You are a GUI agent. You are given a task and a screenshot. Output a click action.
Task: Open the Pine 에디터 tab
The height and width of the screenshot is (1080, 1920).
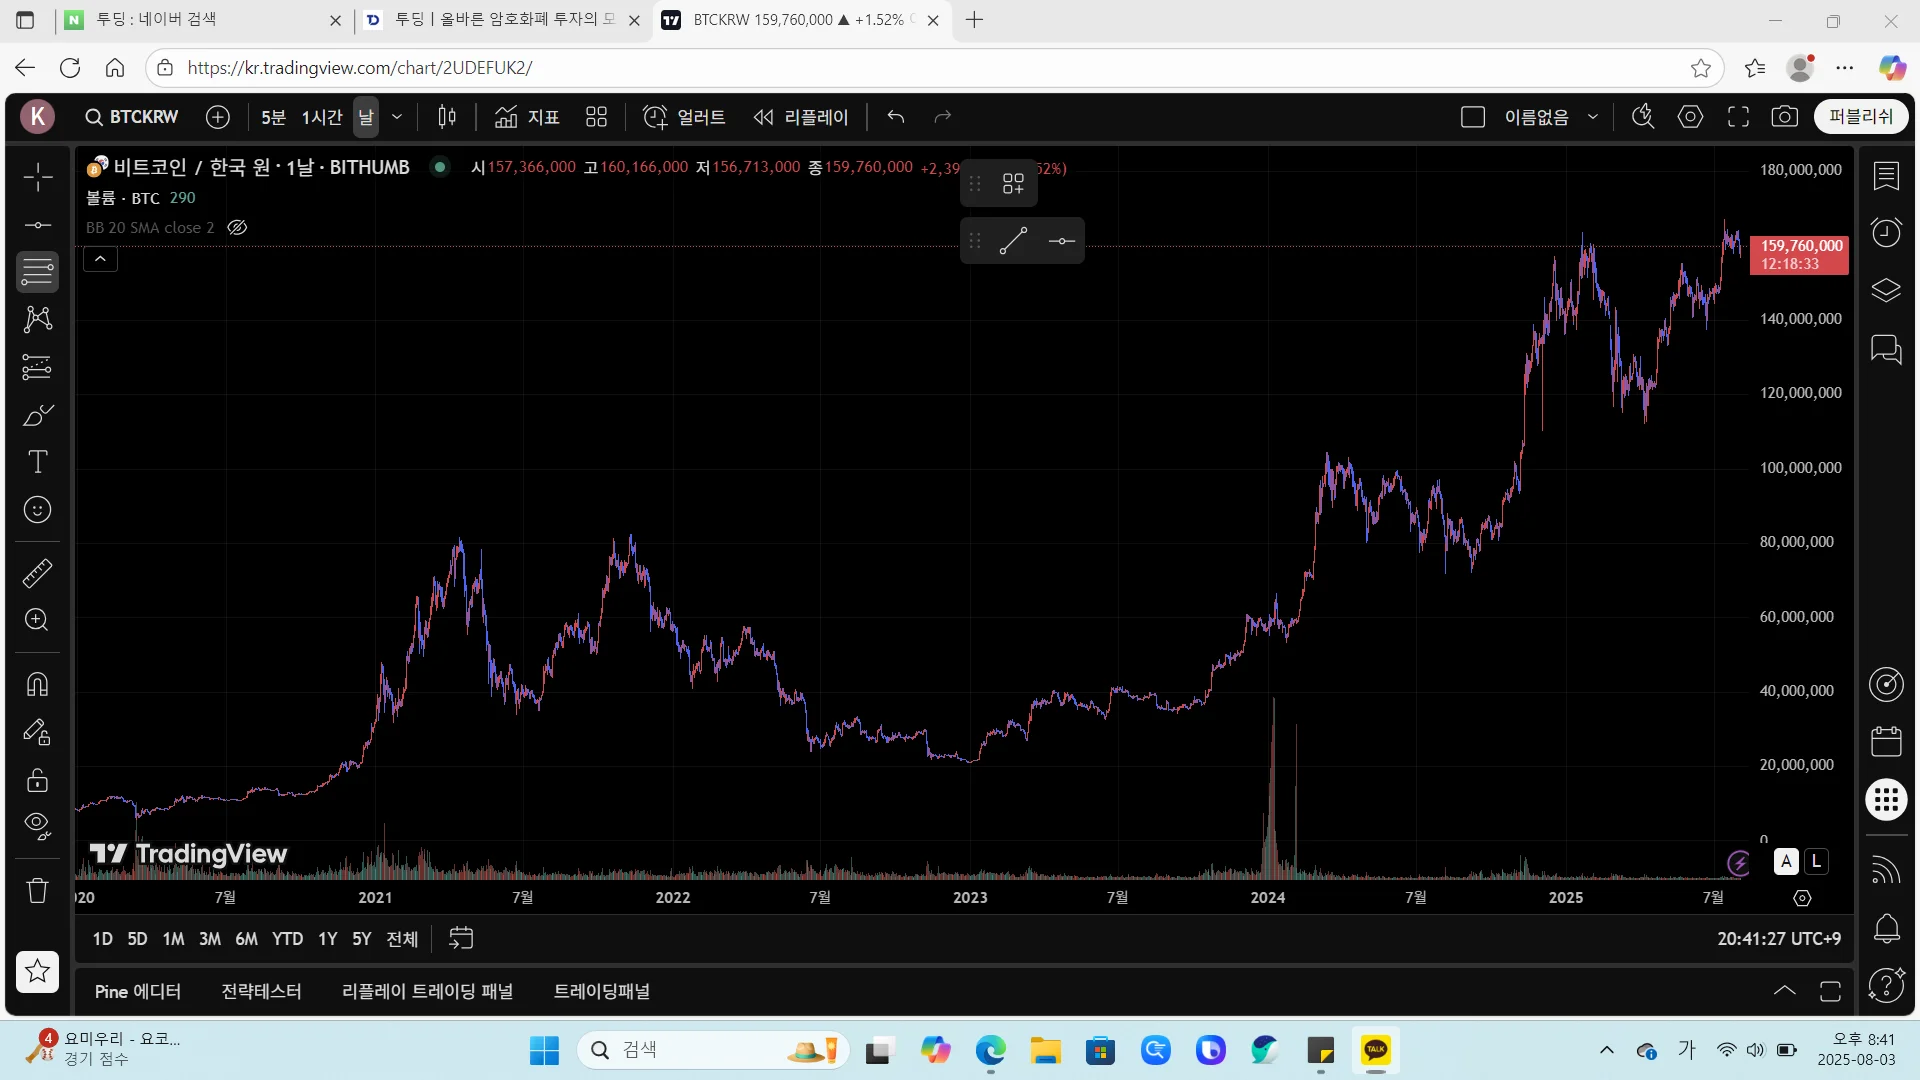137,991
